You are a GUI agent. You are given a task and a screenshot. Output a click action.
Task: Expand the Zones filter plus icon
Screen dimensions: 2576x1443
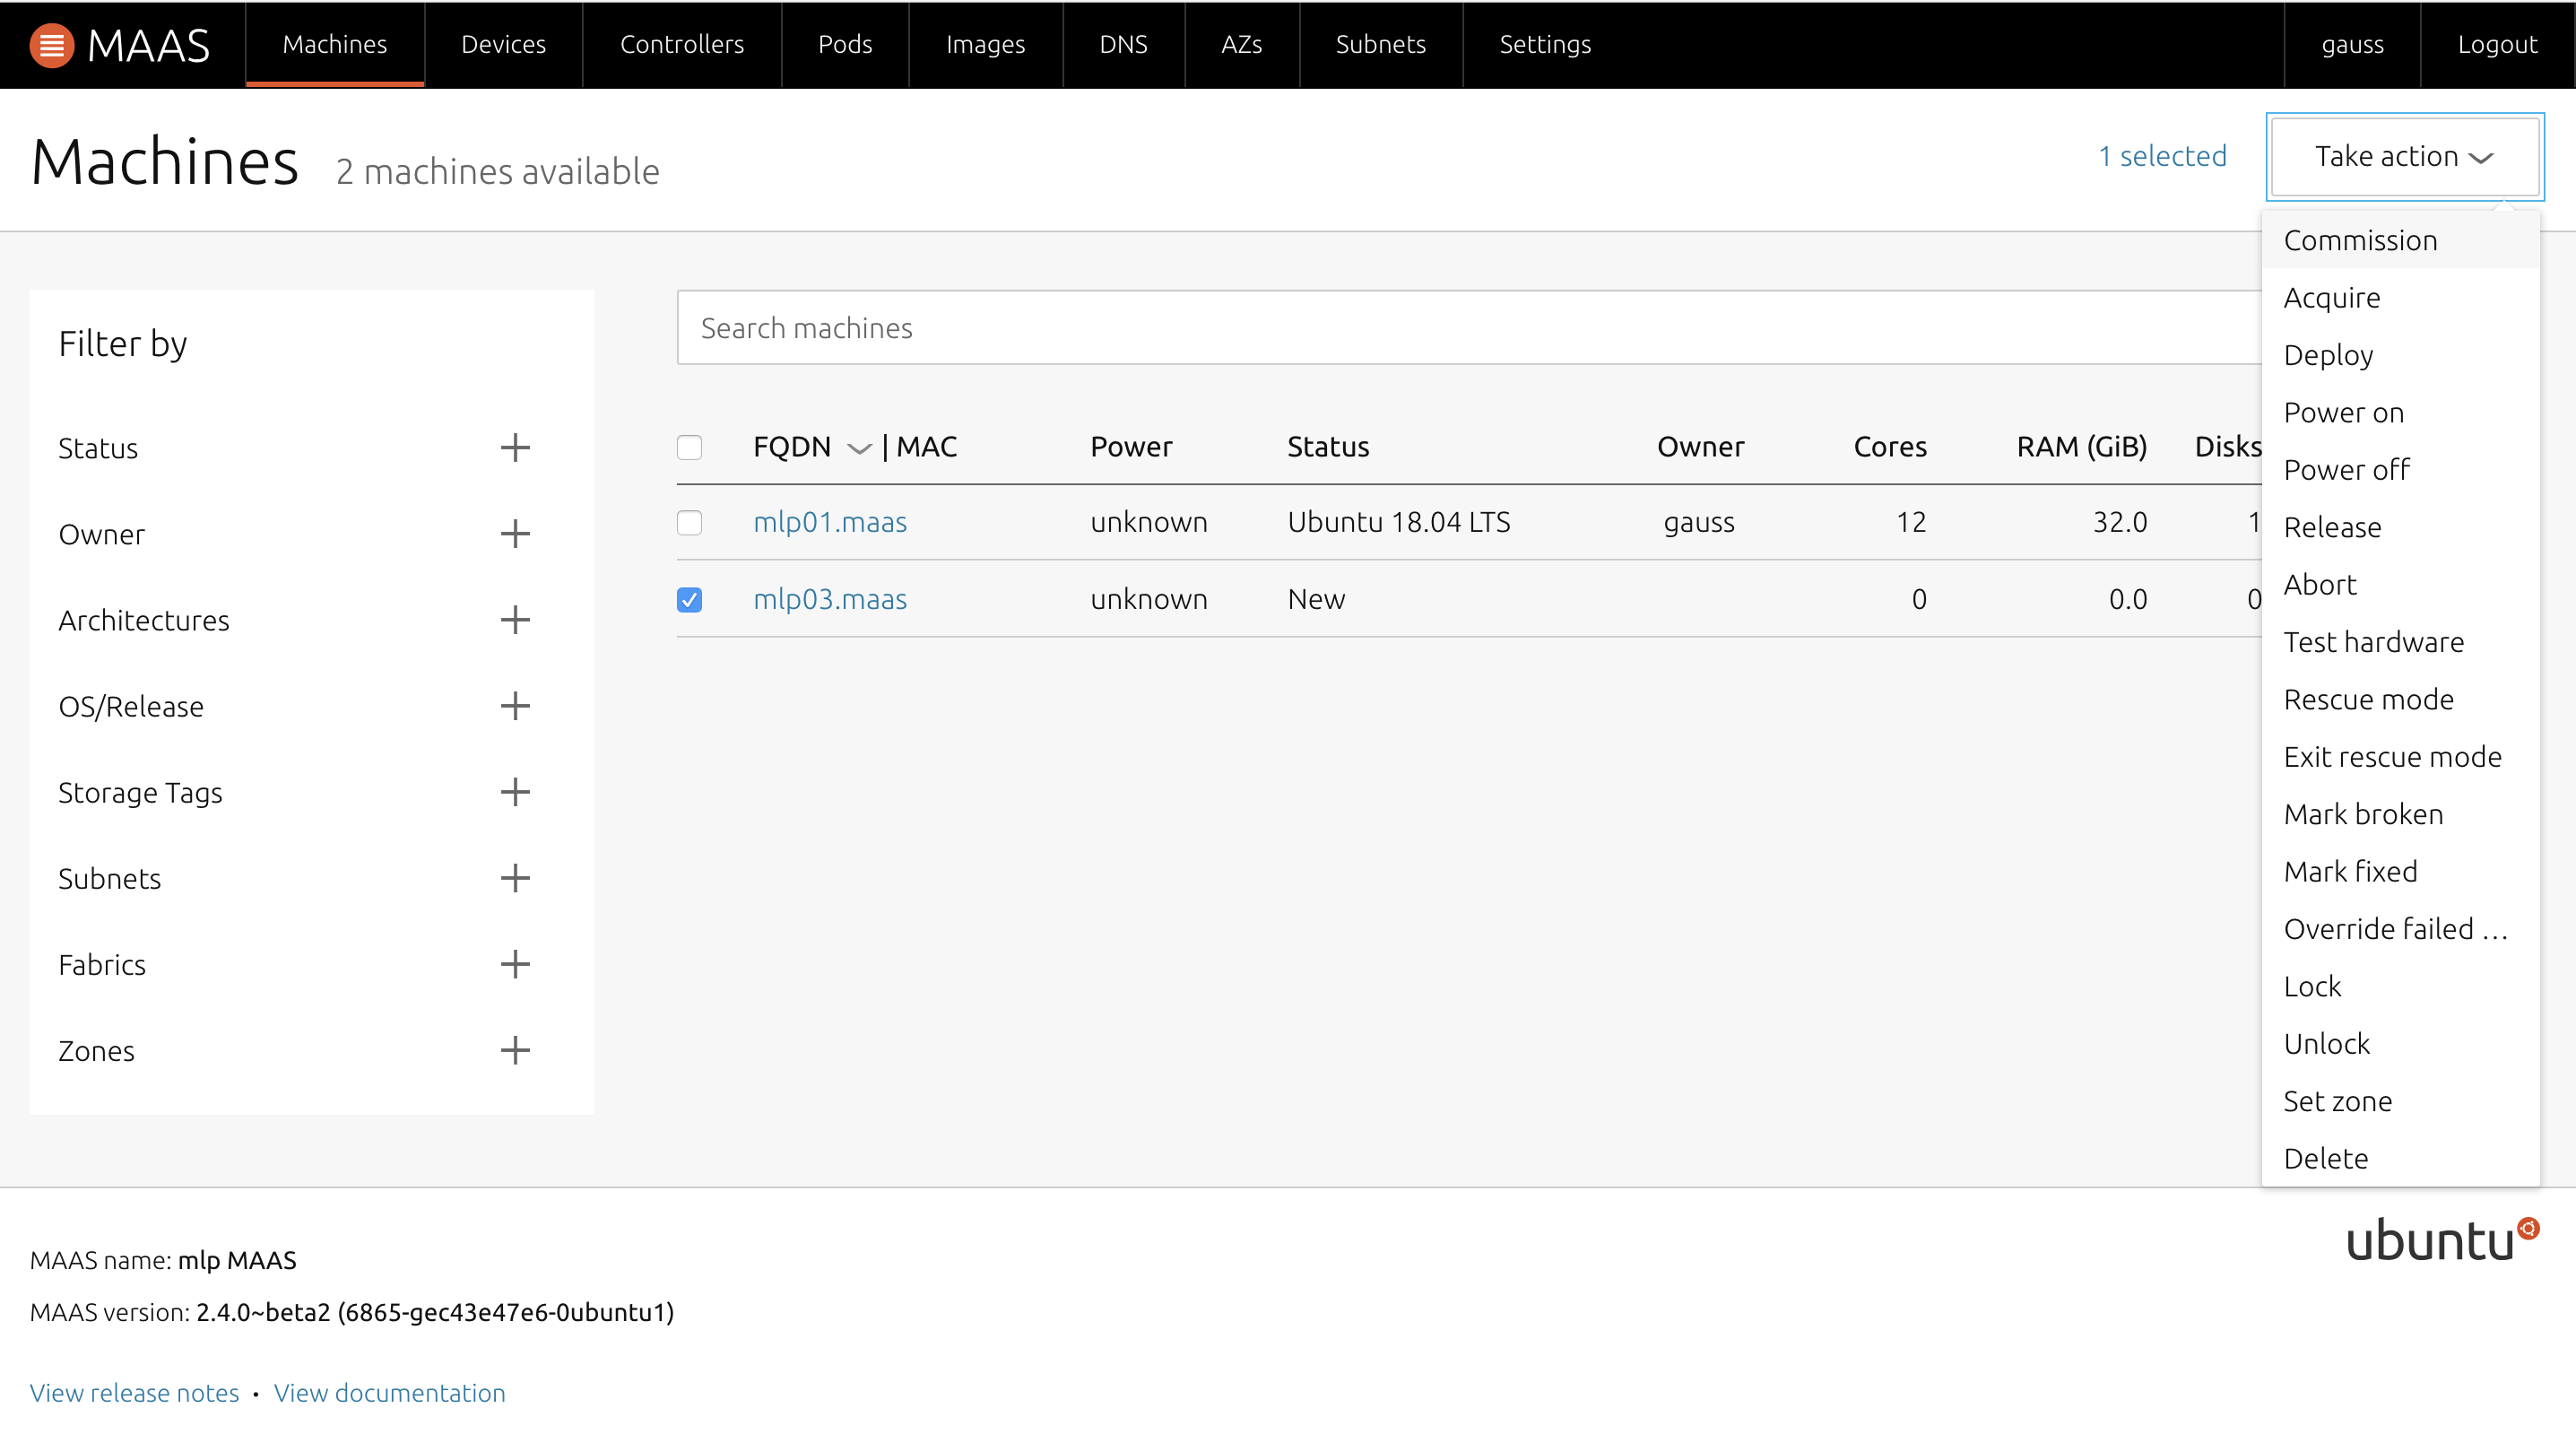click(515, 1051)
